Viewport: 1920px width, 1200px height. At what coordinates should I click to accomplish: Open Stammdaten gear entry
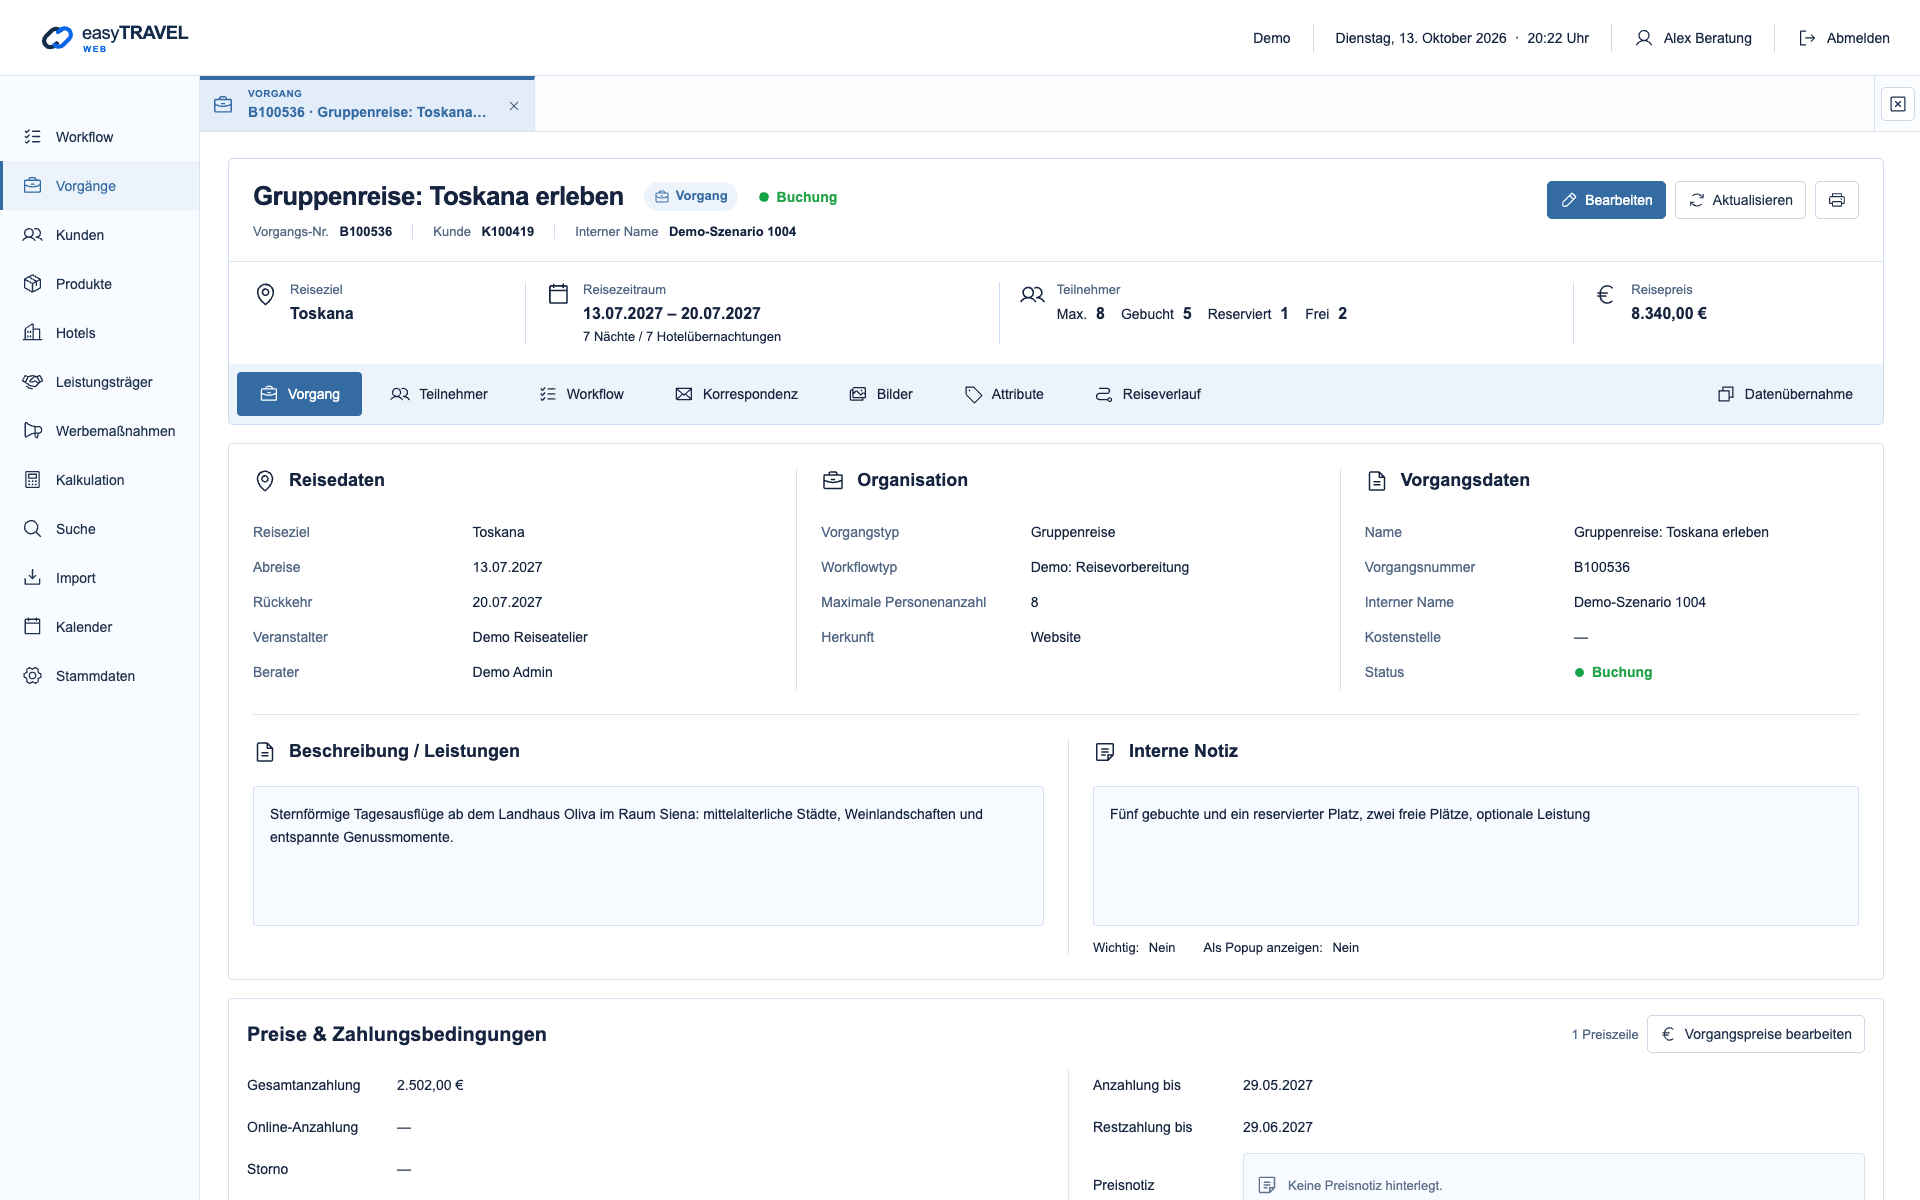(x=100, y=676)
